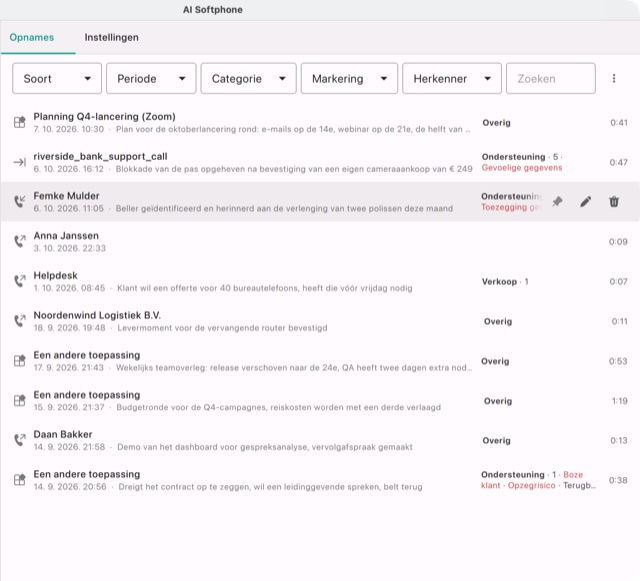The width and height of the screenshot is (640, 581).
Task: Click the Verkoop · 1 category label
Action: pyautogui.click(x=505, y=281)
